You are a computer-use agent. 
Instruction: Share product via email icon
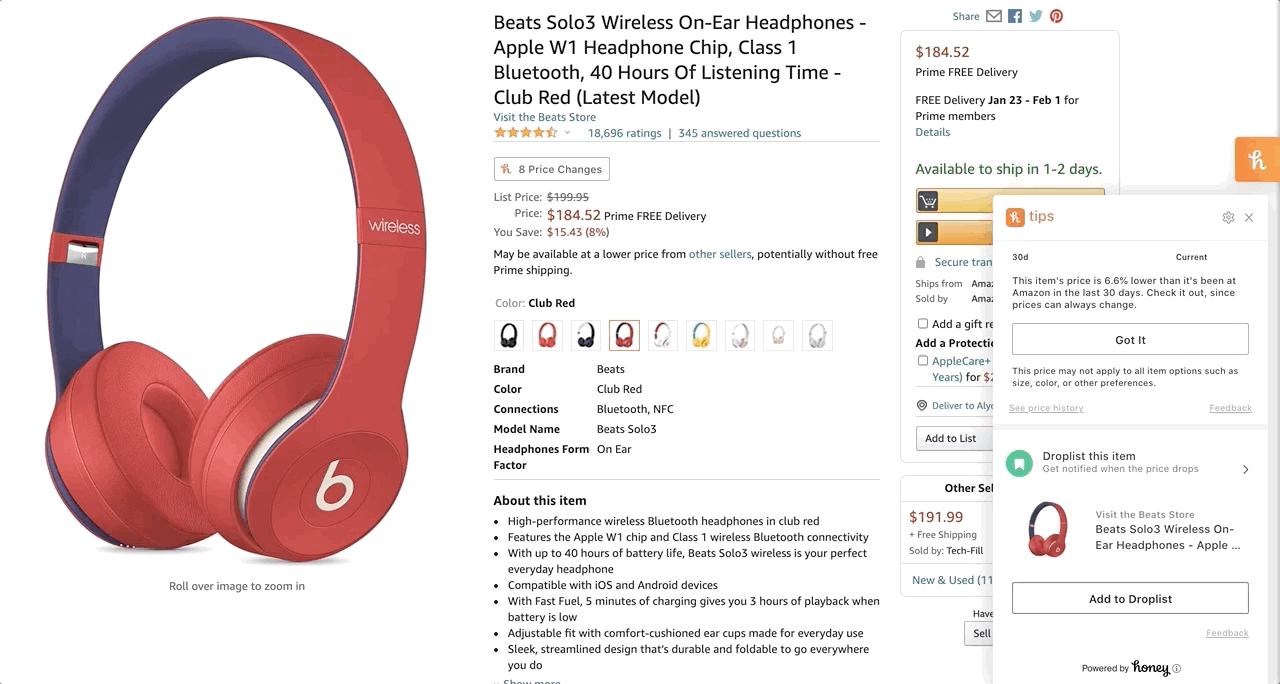click(x=993, y=16)
